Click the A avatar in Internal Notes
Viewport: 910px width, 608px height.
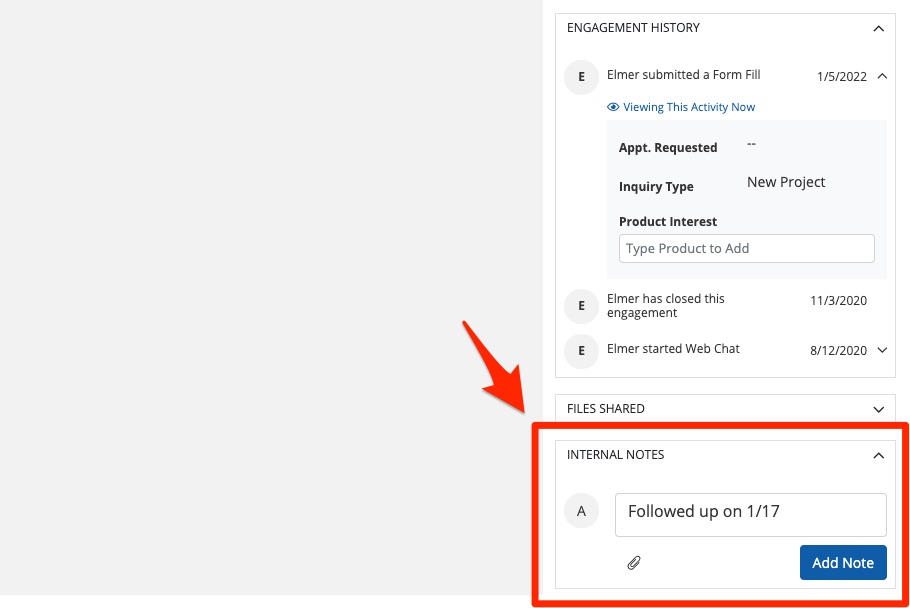pos(581,512)
